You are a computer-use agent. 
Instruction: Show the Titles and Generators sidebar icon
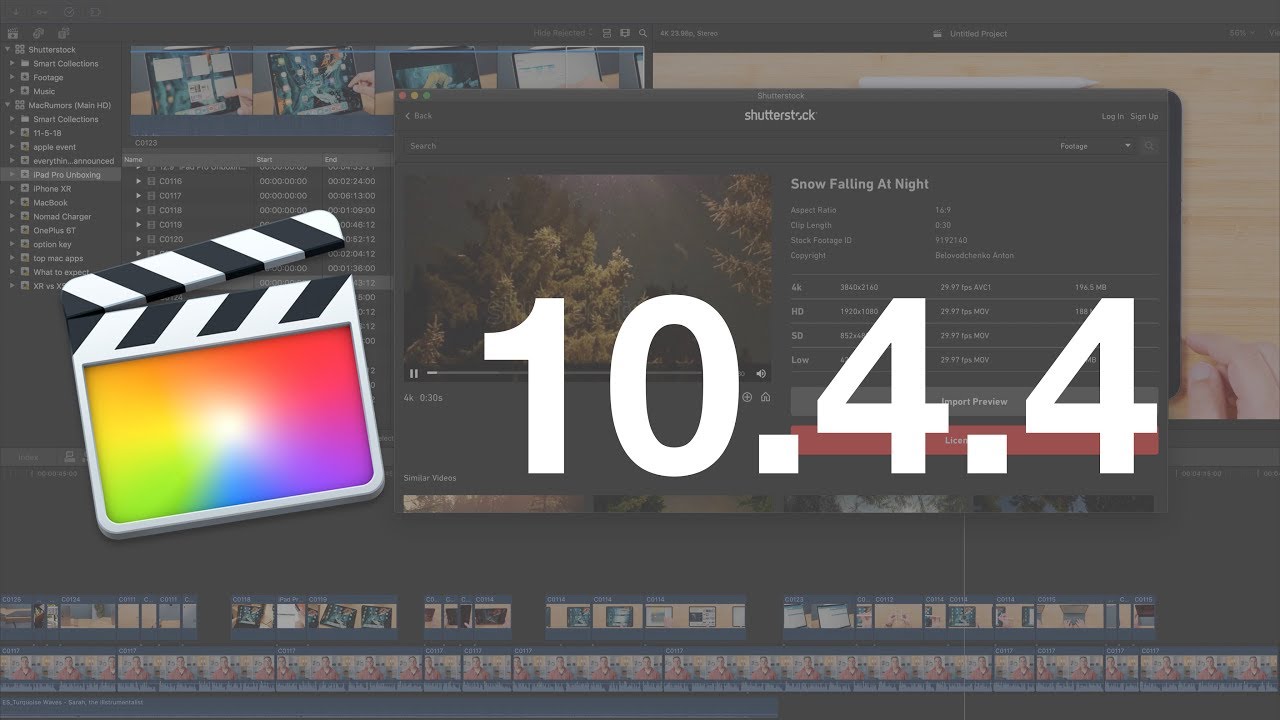coord(62,33)
